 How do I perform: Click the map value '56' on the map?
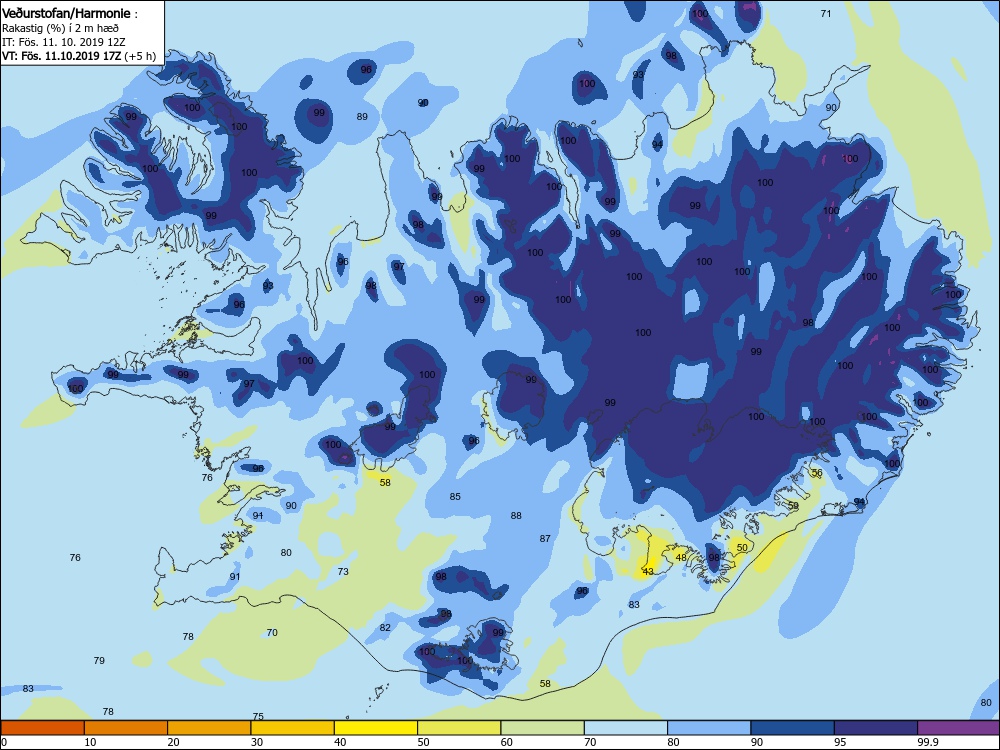coord(817,473)
